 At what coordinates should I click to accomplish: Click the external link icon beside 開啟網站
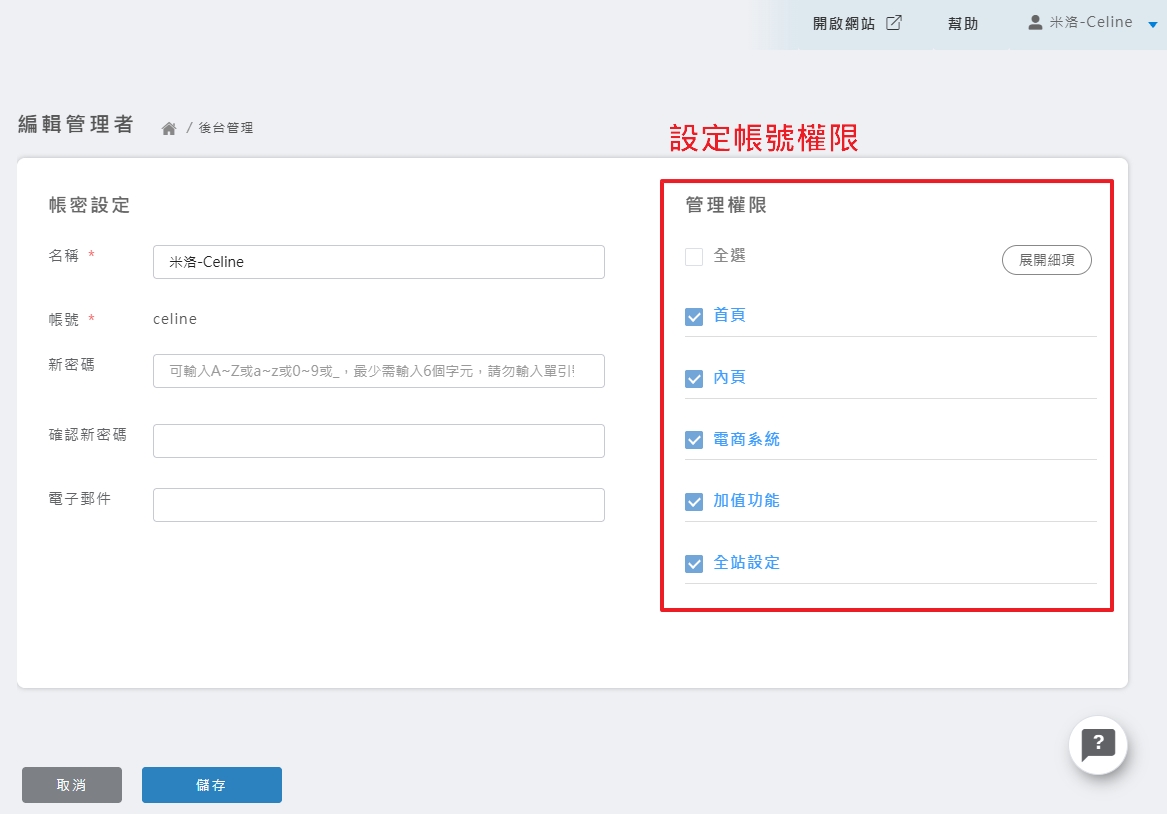pyautogui.click(x=894, y=23)
